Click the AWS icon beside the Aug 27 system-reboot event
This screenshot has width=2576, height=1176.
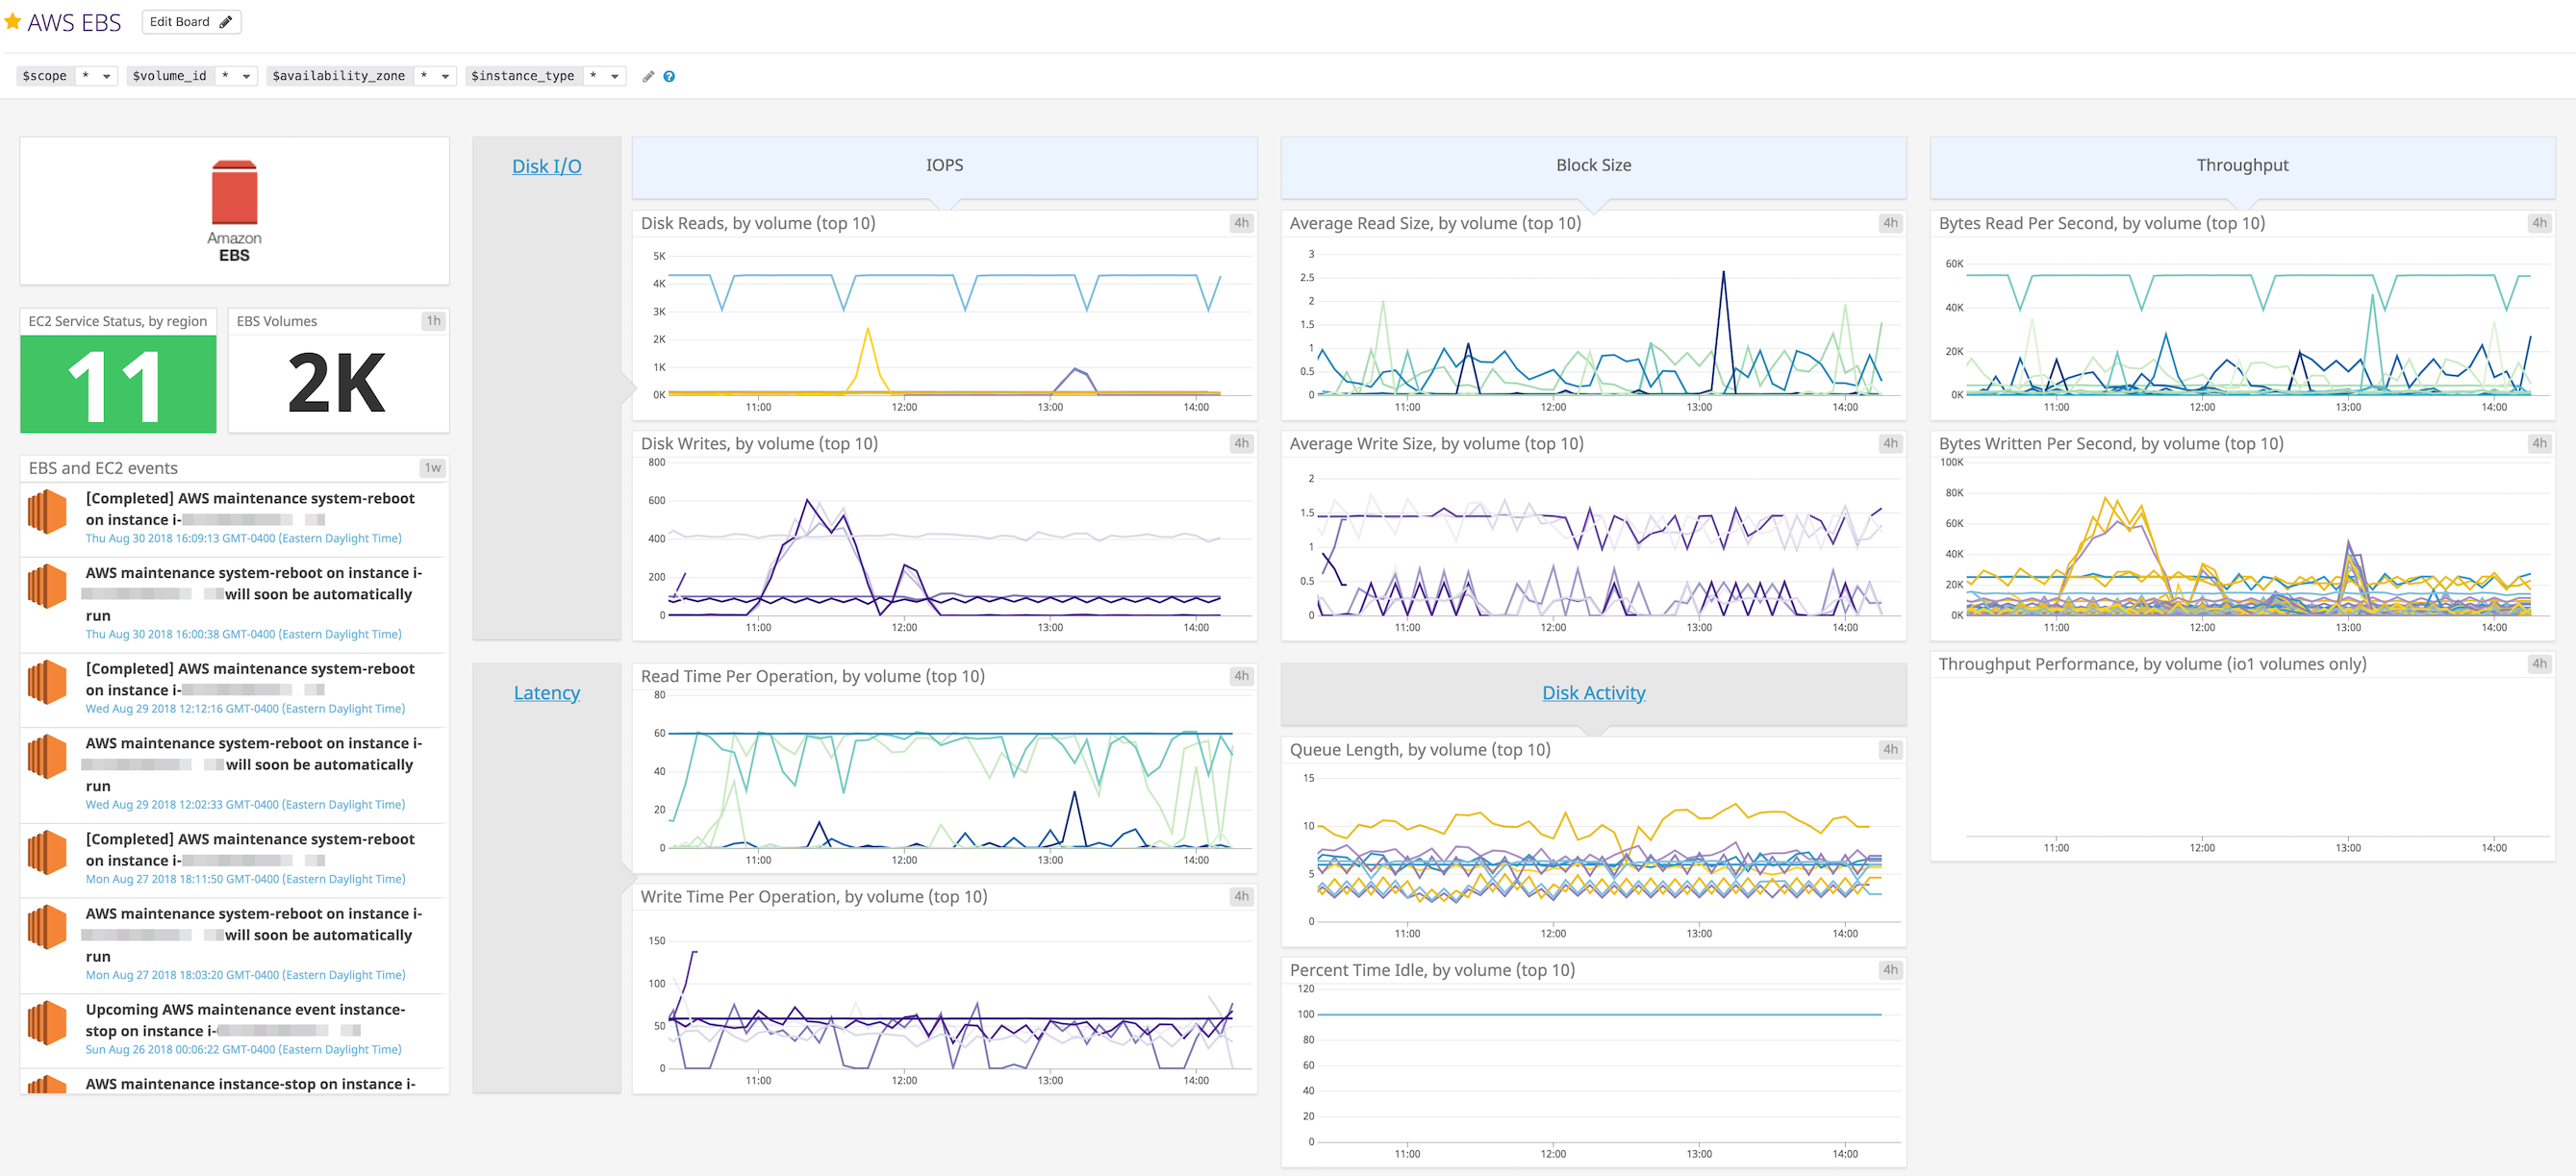[x=46, y=853]
